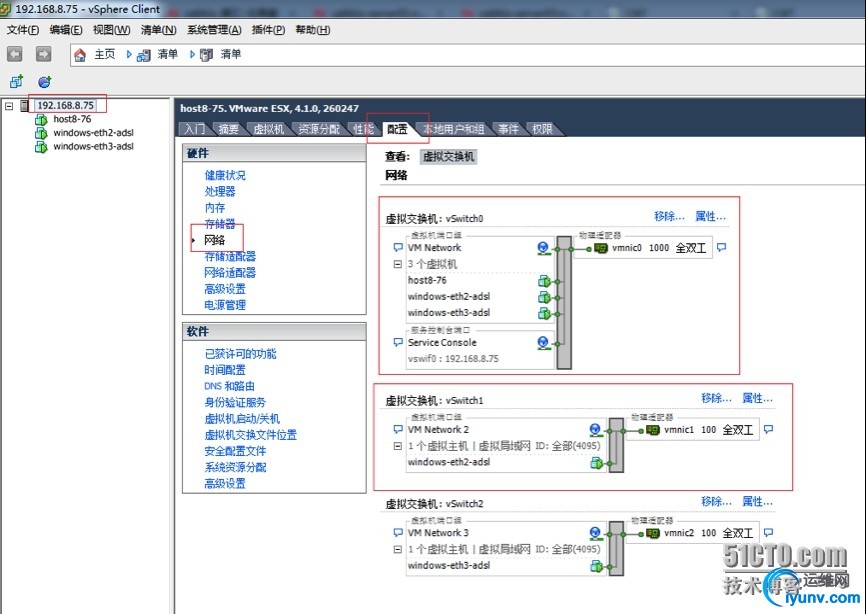866x614 pixels.
Task: Collapse VM Network 3 virtual machine list
Action: pyautogui.click(x=398, y=549)
